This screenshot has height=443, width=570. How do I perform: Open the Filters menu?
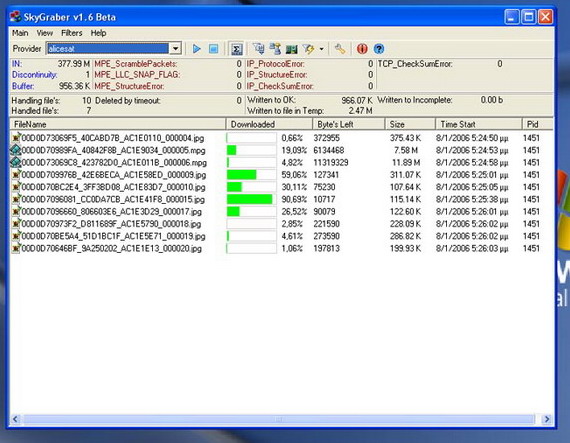[72, 33]
